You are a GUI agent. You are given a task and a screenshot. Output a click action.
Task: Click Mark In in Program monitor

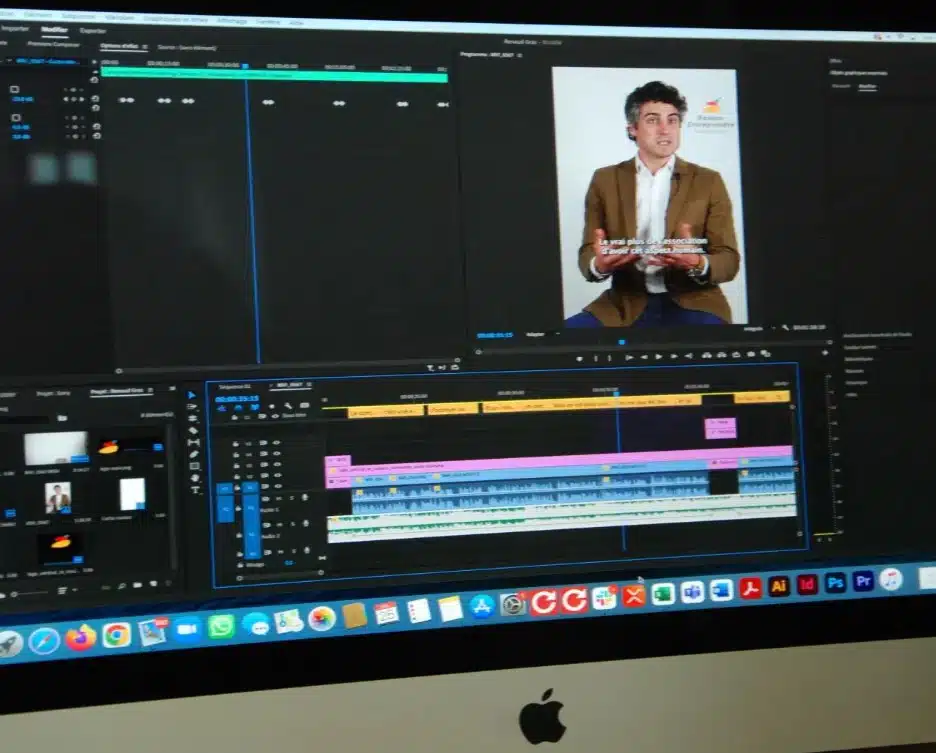coord(595,358)
